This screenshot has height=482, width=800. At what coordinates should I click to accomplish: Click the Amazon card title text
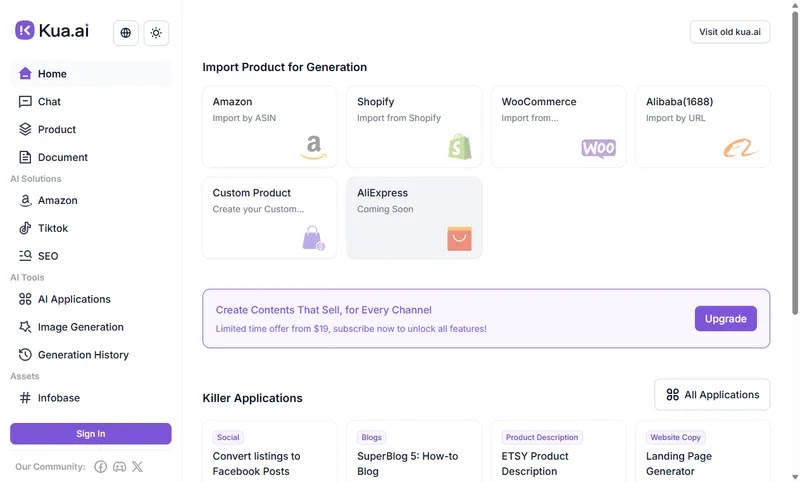[x=232, y=102]
